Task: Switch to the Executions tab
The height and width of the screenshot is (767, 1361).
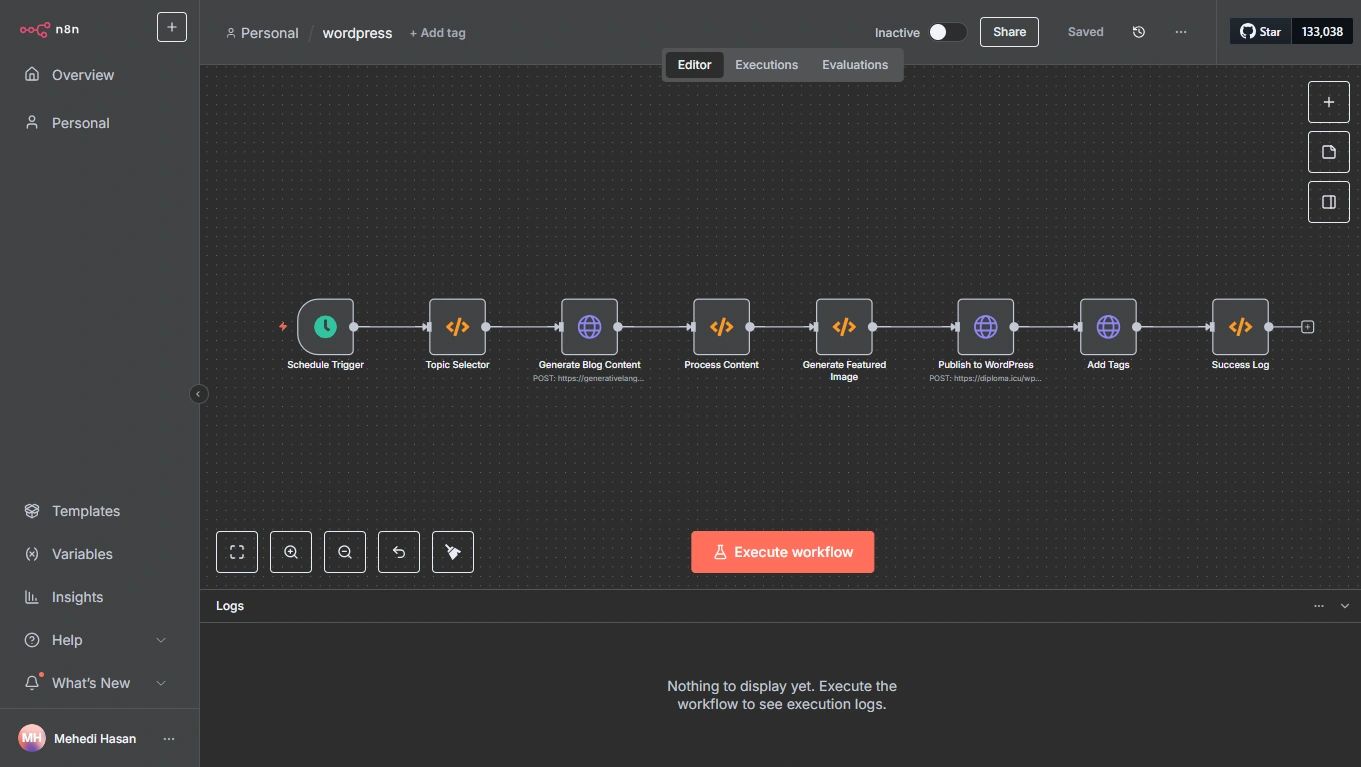Action: tap(766, 65)
